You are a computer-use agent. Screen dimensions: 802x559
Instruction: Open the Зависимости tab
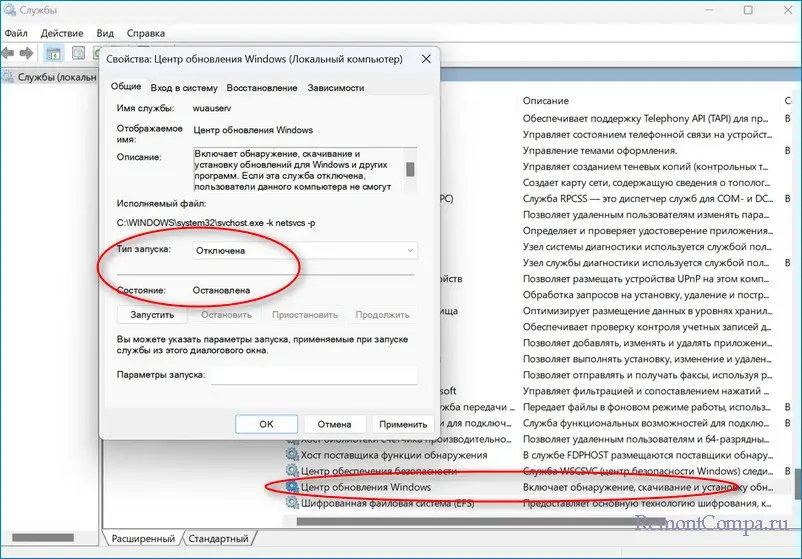coord(336,88)
